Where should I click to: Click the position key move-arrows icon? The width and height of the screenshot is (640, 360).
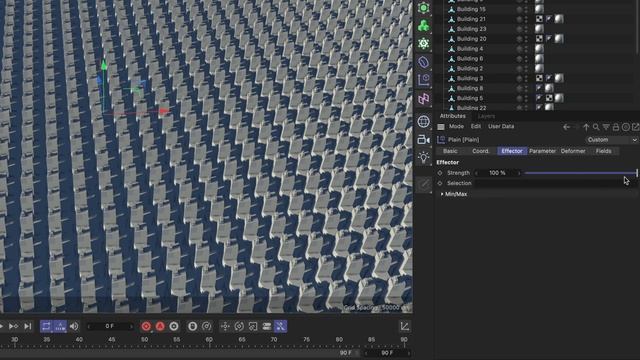225,326
